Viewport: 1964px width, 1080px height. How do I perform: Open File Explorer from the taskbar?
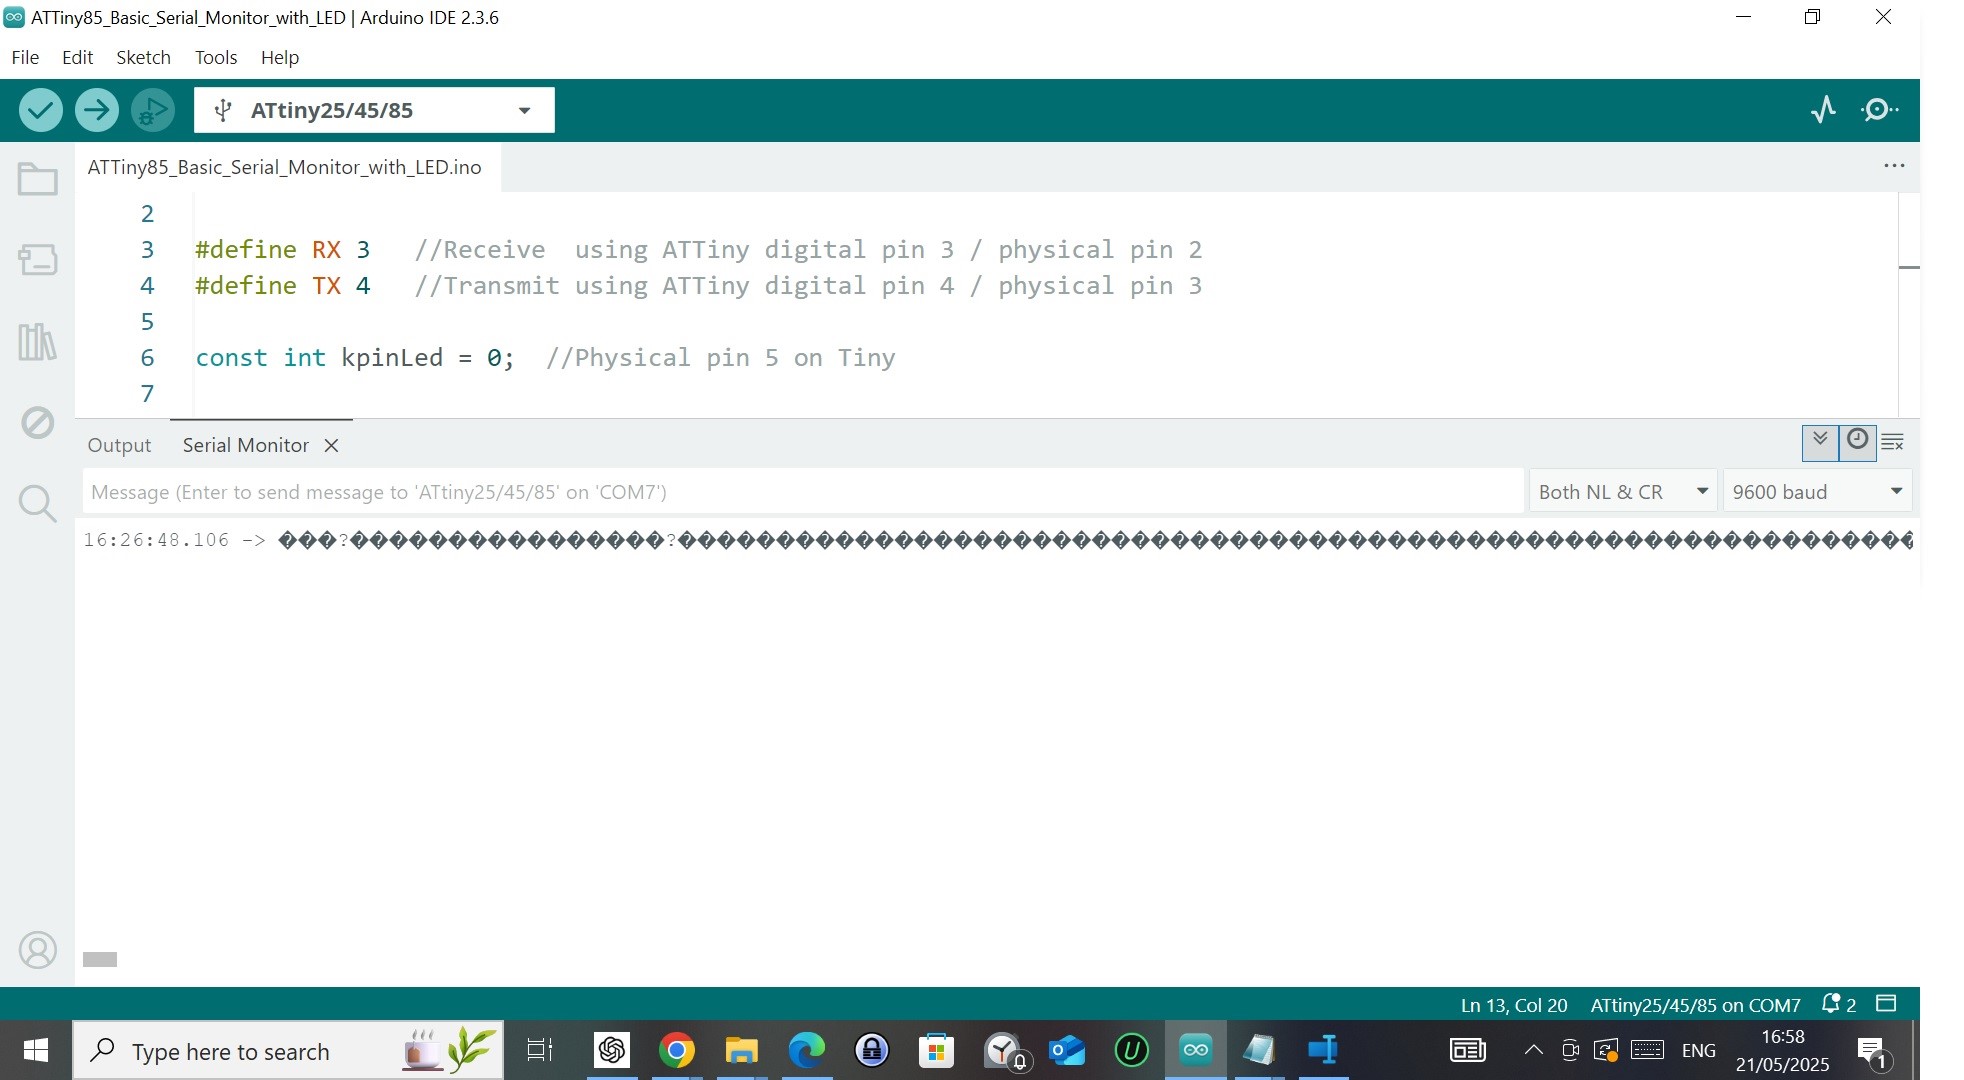[x=742, y=1050]
